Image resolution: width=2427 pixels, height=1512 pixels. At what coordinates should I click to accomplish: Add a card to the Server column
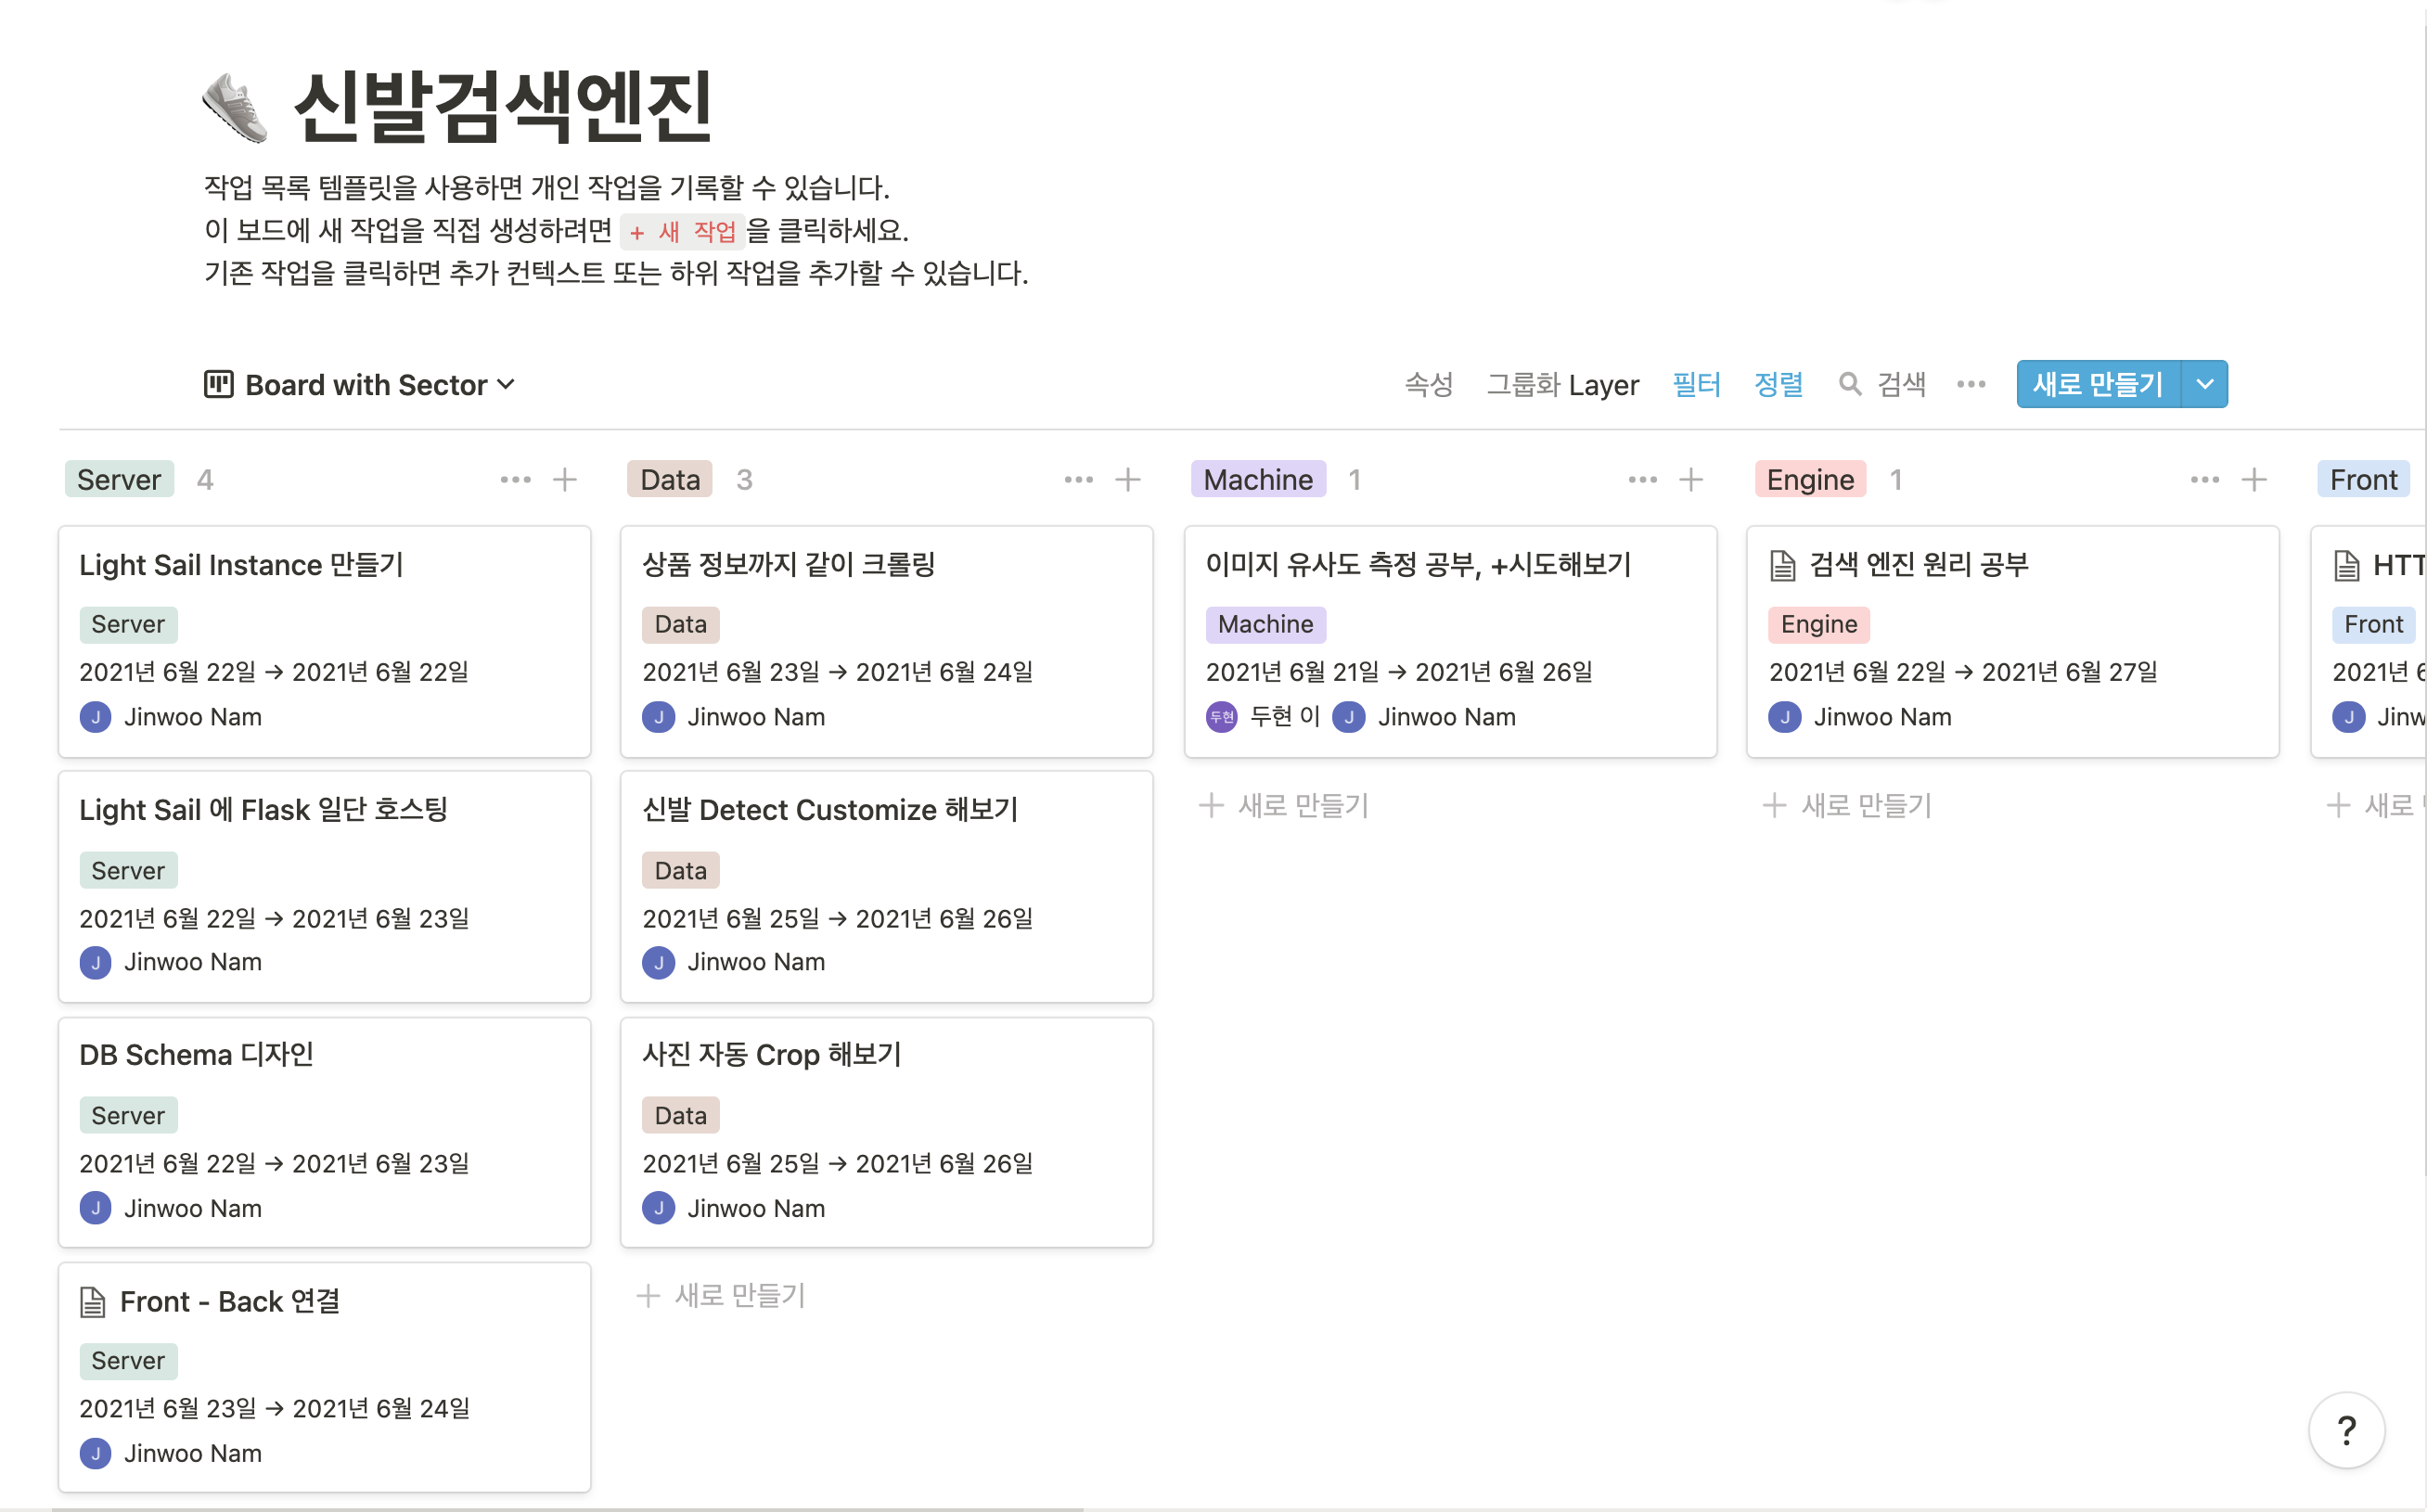point(565,480)
